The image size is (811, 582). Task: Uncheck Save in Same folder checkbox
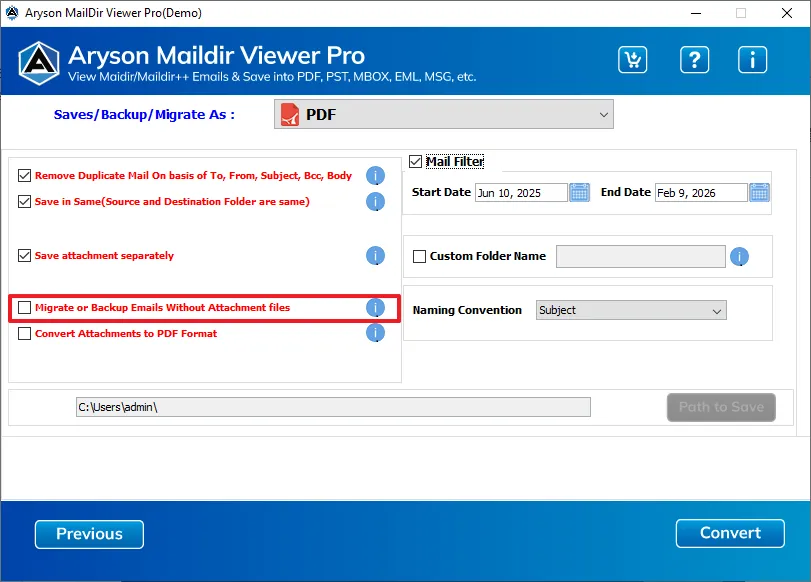[24, 201]
